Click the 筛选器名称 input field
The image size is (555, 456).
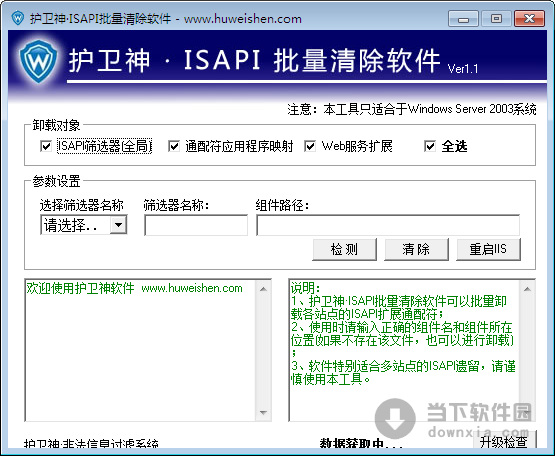point(196,225)
